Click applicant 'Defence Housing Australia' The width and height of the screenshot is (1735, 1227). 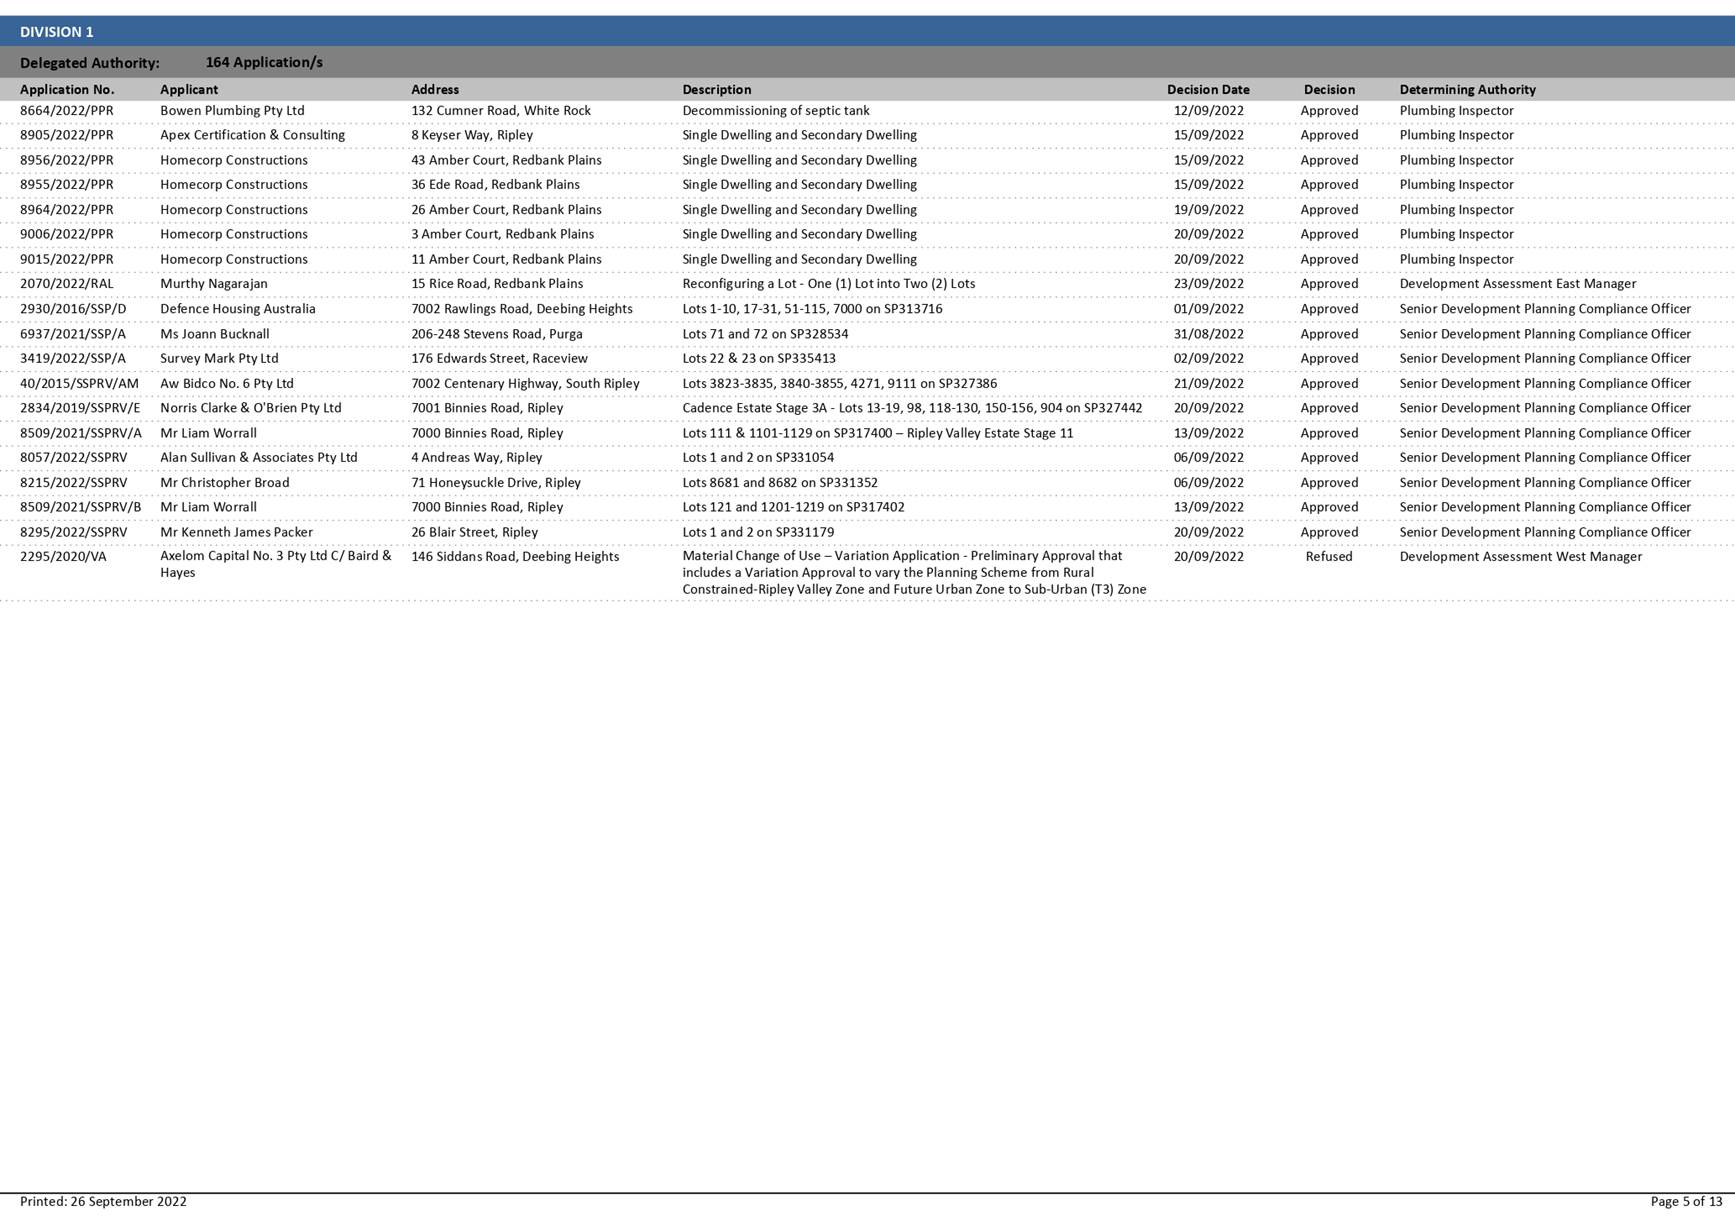click(x=238, y=308)
